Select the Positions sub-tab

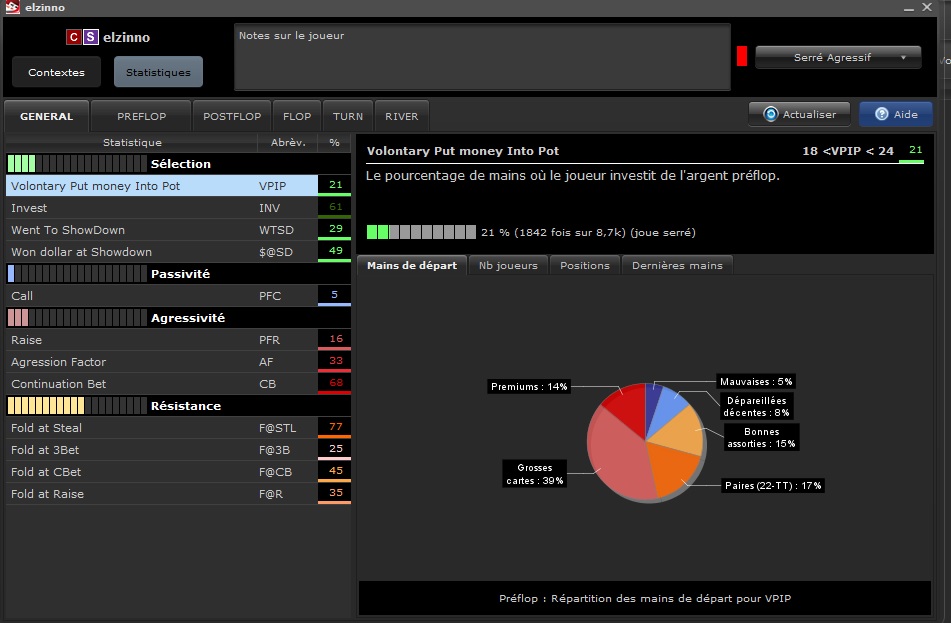point(584,265)
